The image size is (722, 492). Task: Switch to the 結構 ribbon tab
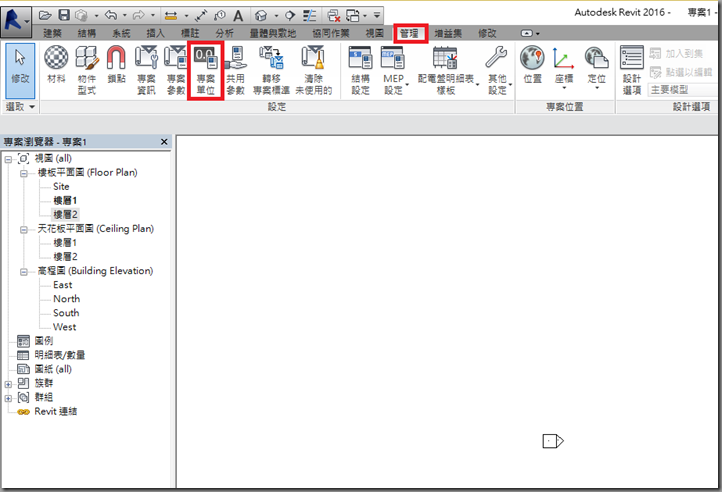tap(87, 33)
